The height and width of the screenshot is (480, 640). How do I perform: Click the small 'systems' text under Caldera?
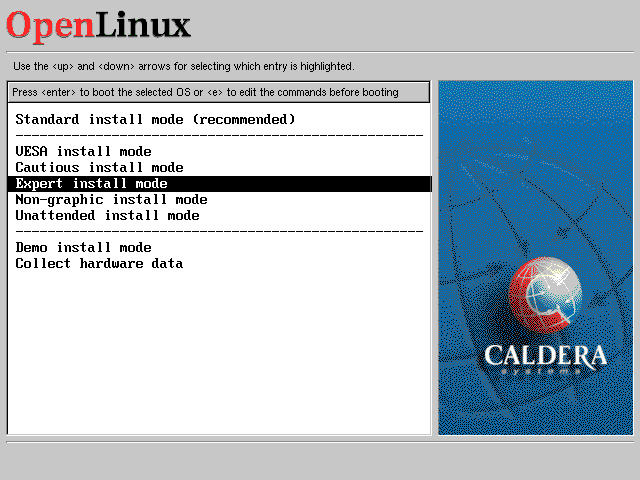click(x=547, y=372)
